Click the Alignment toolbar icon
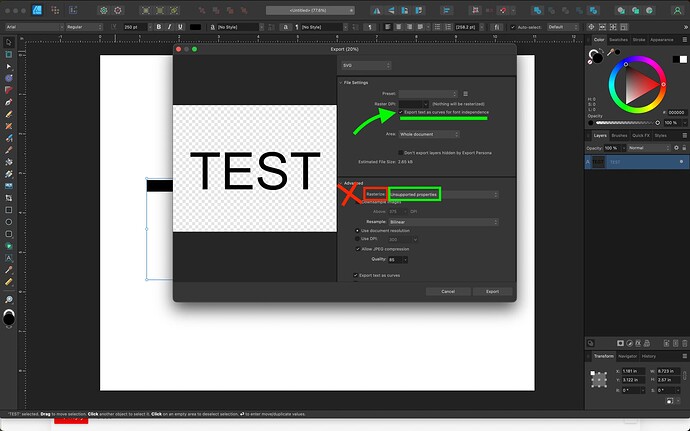 [447, 10]
